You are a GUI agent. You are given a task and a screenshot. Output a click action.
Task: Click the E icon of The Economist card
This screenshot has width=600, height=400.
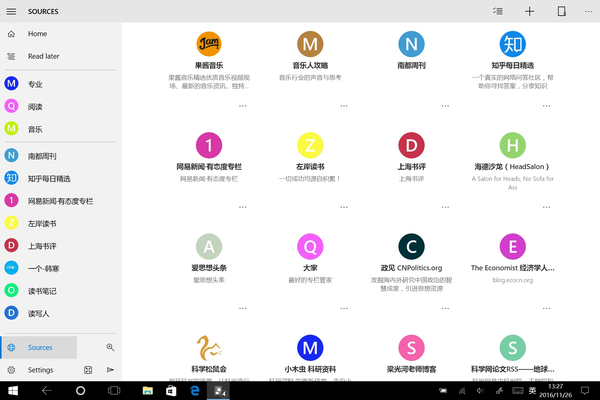[513, 247]
